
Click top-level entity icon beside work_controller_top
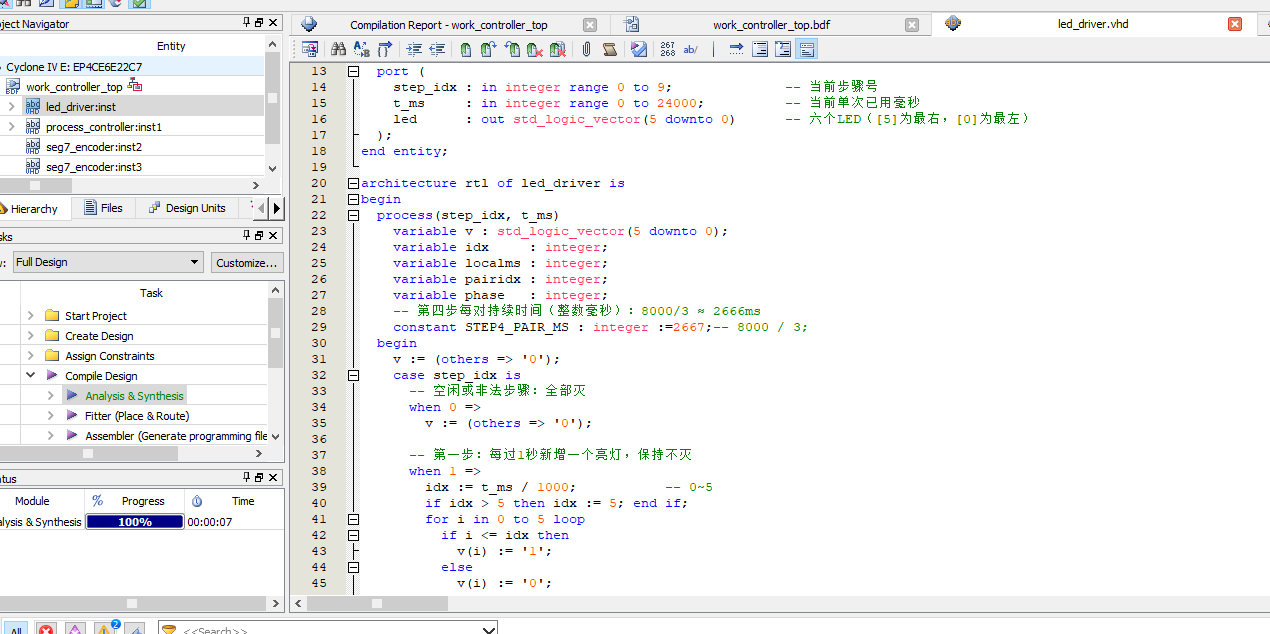click(x=134, y=86)
